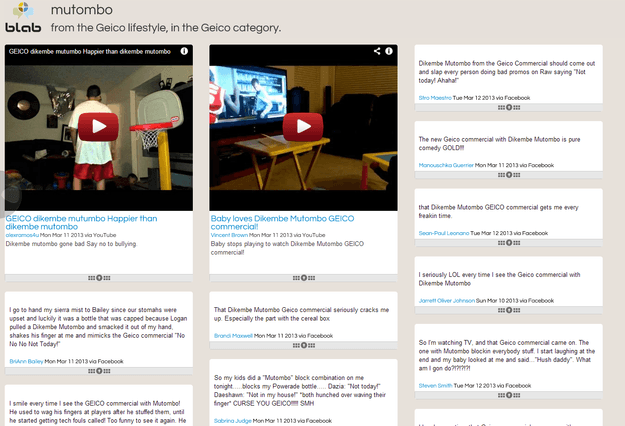Click 'pure comedy GOLD!!!' post text
Image resolution: width=625 pixels, height=426 pixels.
[x=499, y=143]
